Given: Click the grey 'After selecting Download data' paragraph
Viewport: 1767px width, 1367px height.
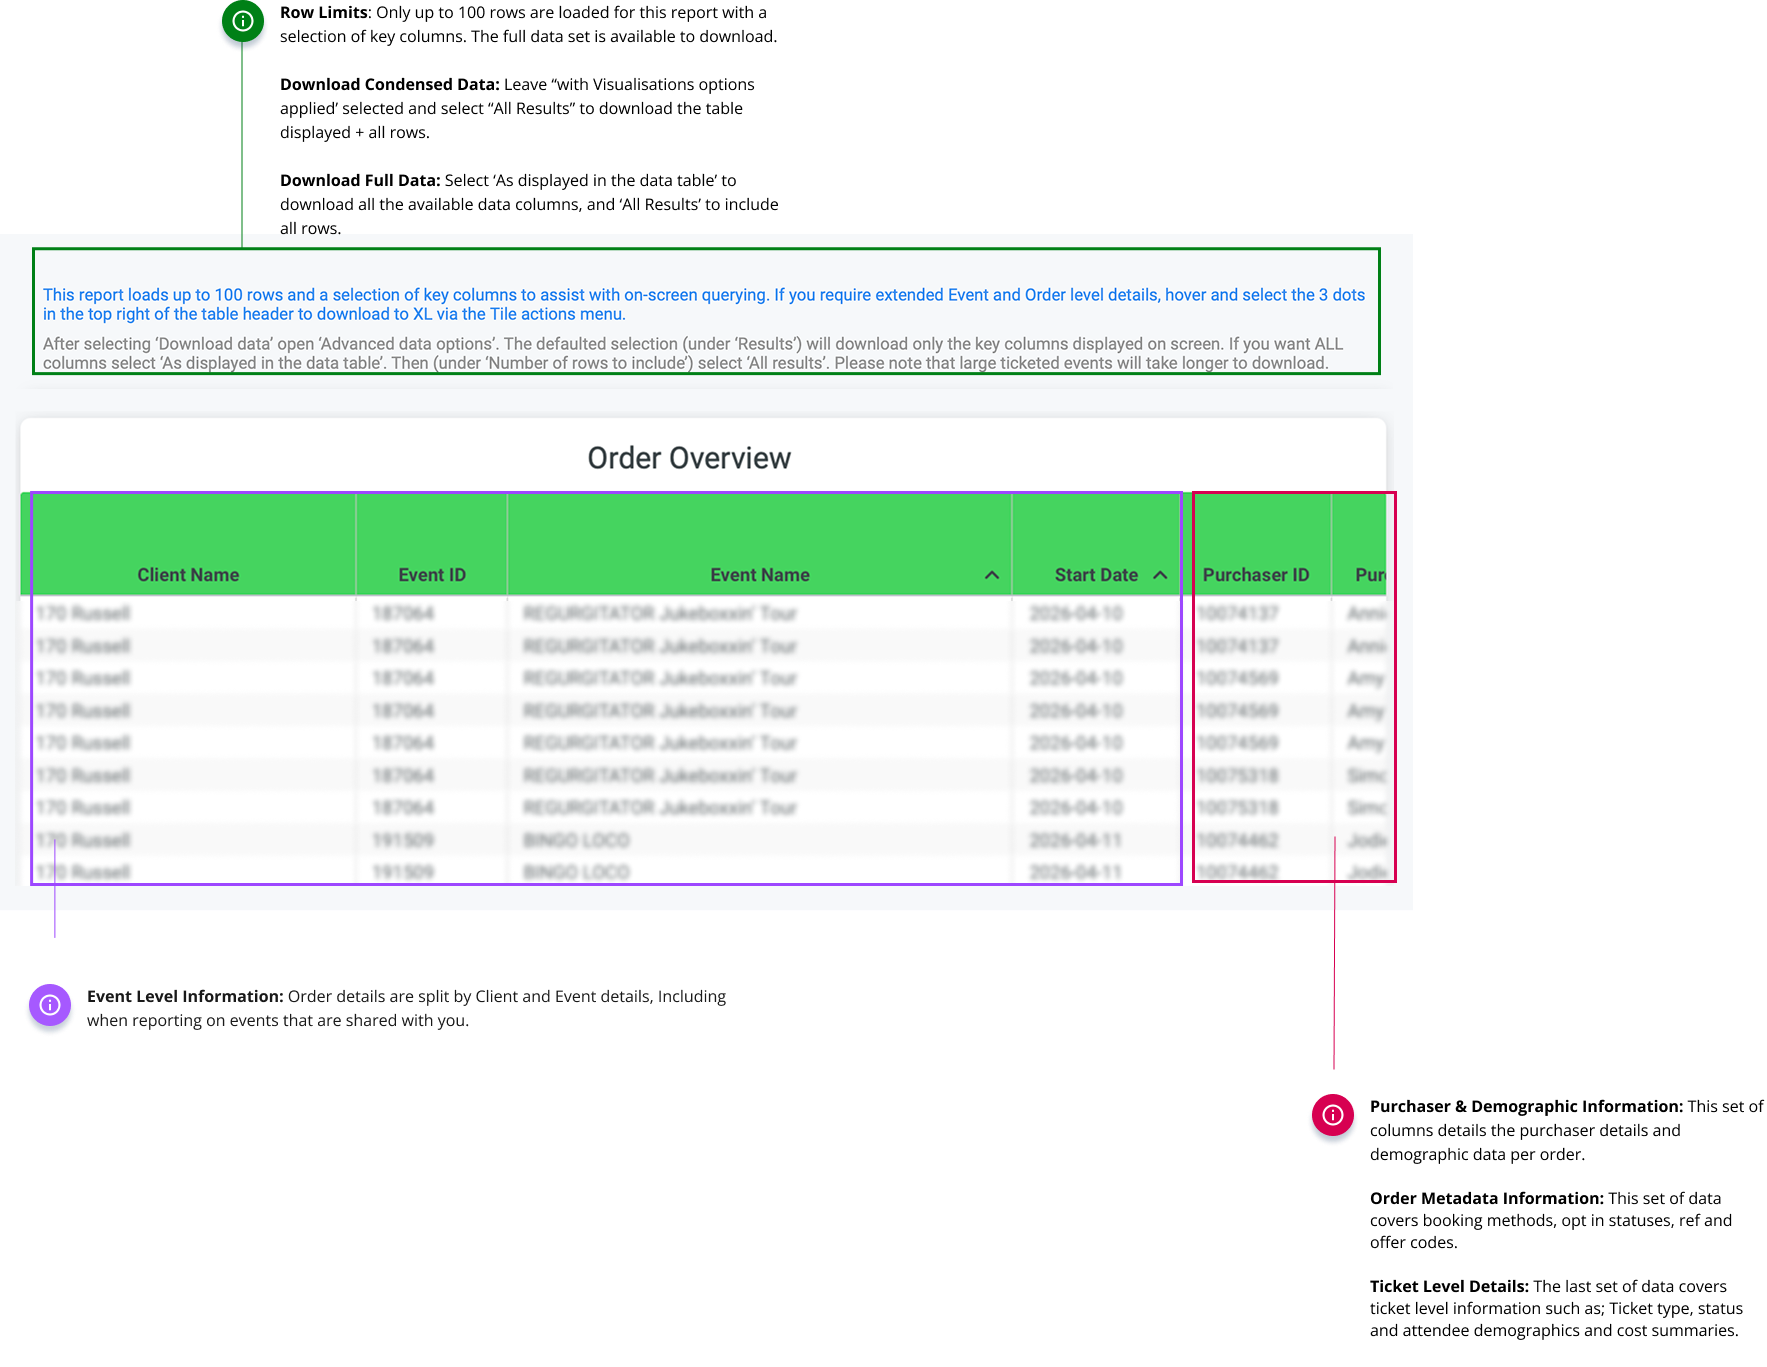Looking at the screenshot, I should pos(693,353).
